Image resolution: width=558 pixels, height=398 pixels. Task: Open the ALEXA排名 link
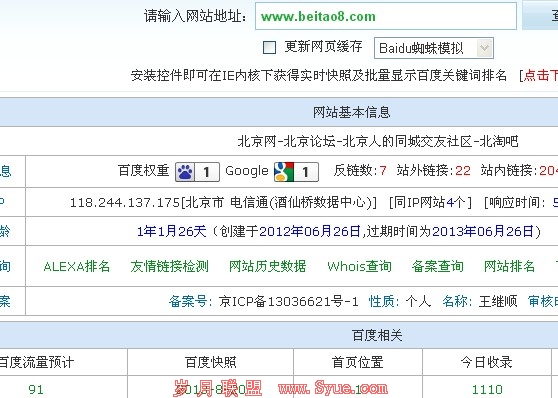[x=77, y=266]
